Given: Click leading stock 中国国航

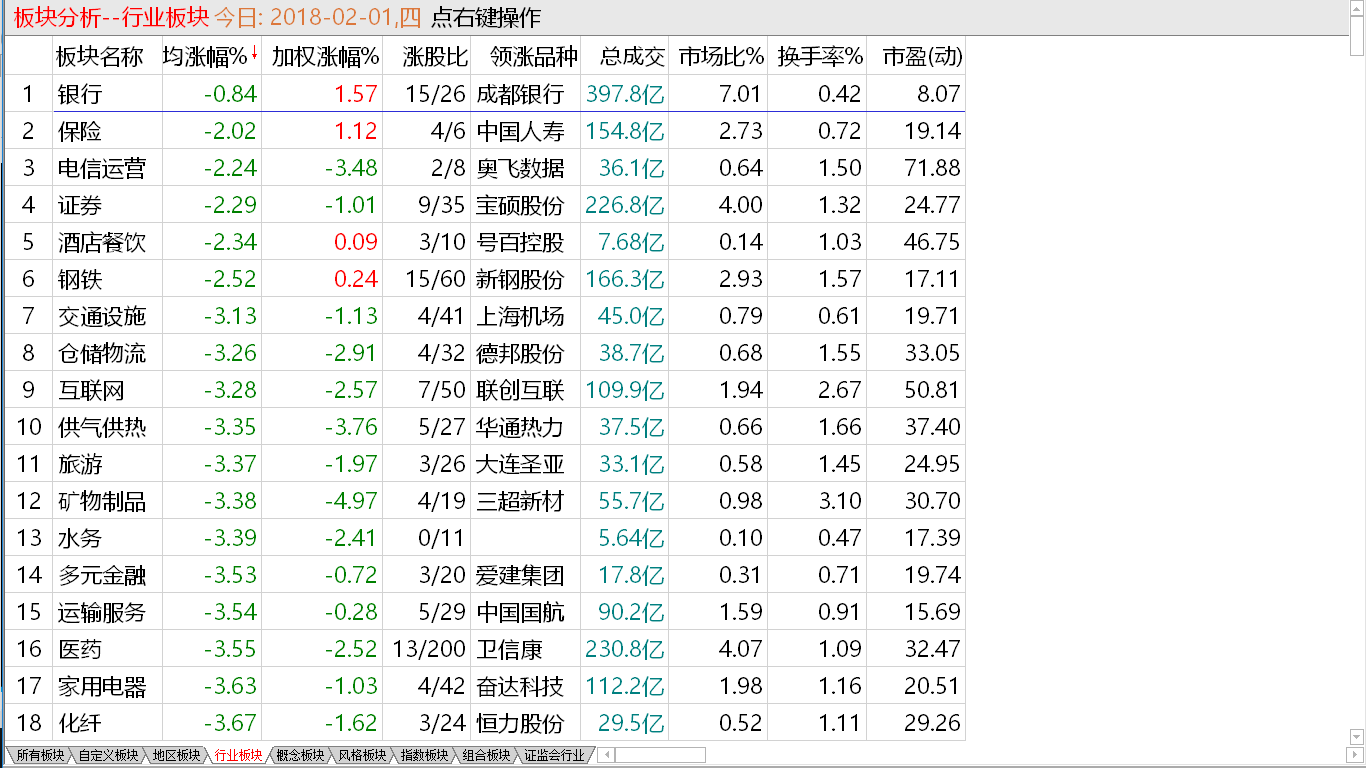Looking at the screenshot, I should [520, 612].
